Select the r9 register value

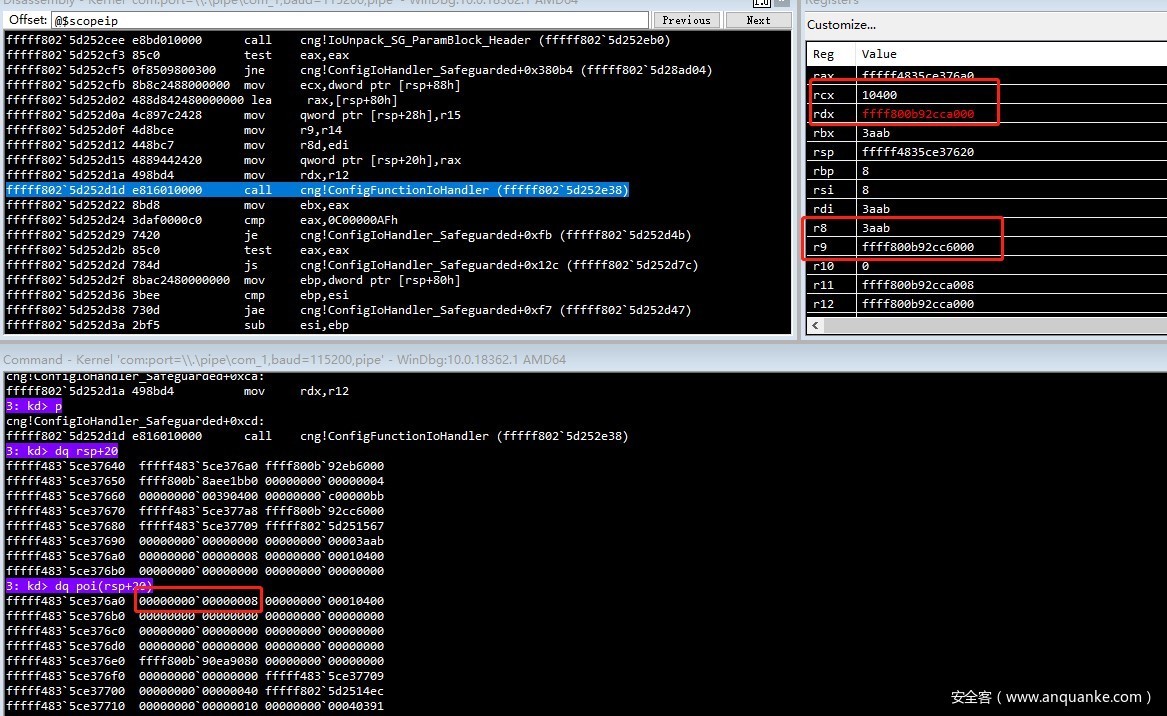point(917,247)
